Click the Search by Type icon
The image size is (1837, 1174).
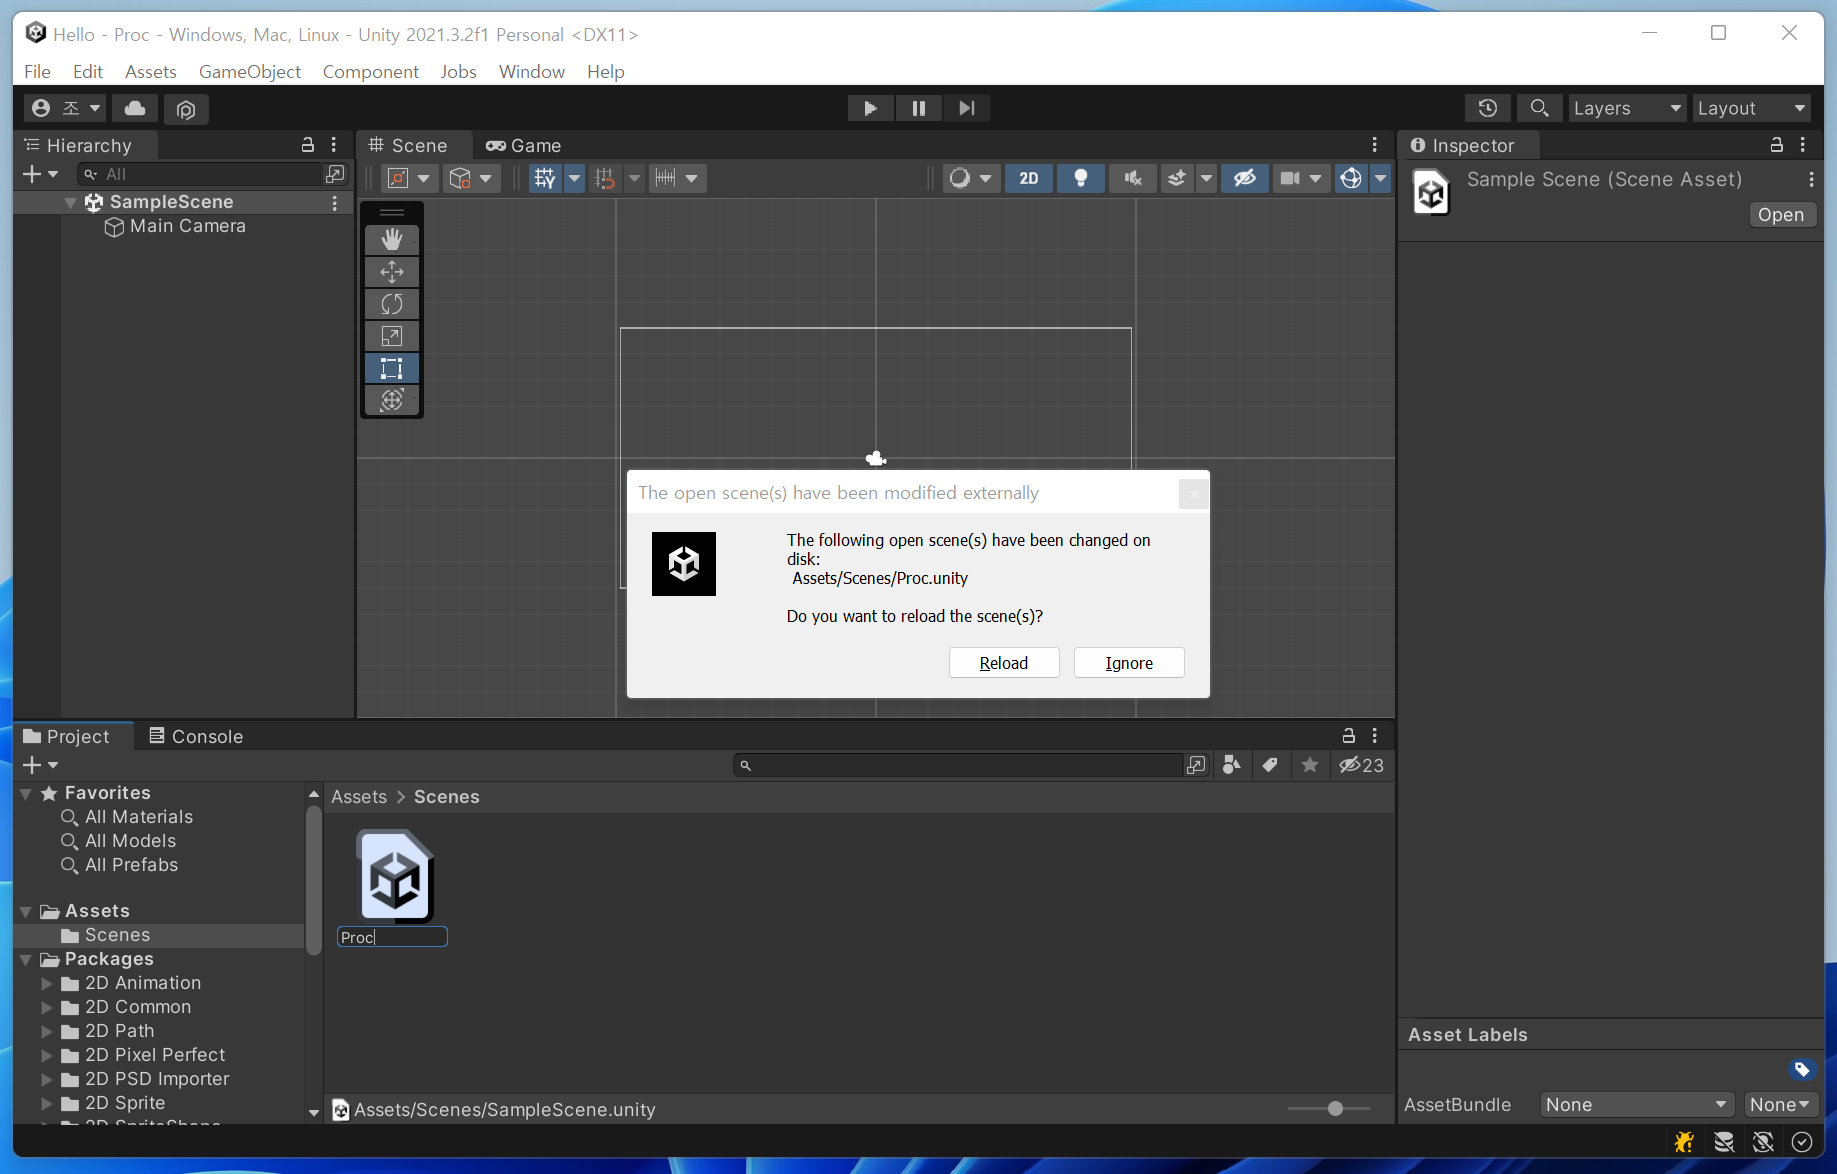pyautogui.click(x=1232, y=765)
